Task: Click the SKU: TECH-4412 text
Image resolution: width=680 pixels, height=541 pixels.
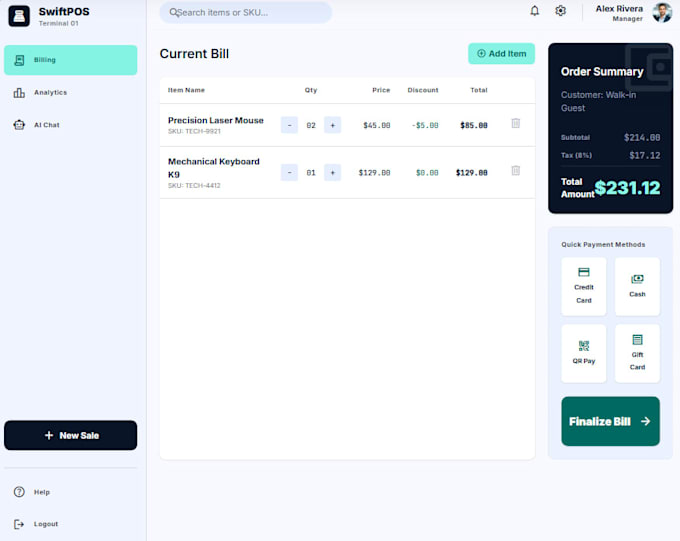Action: (x=194, y=186)
